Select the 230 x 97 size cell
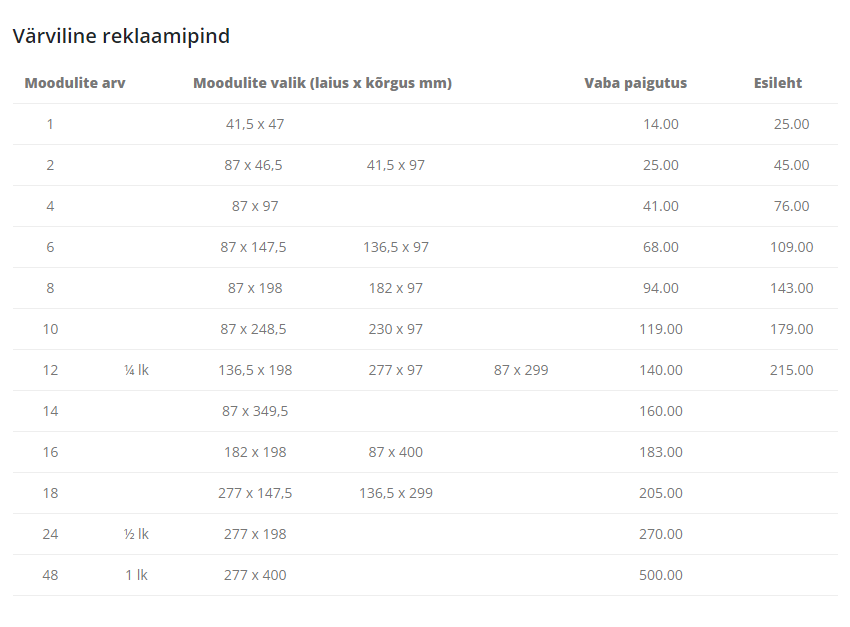 (x=396, y=329)
